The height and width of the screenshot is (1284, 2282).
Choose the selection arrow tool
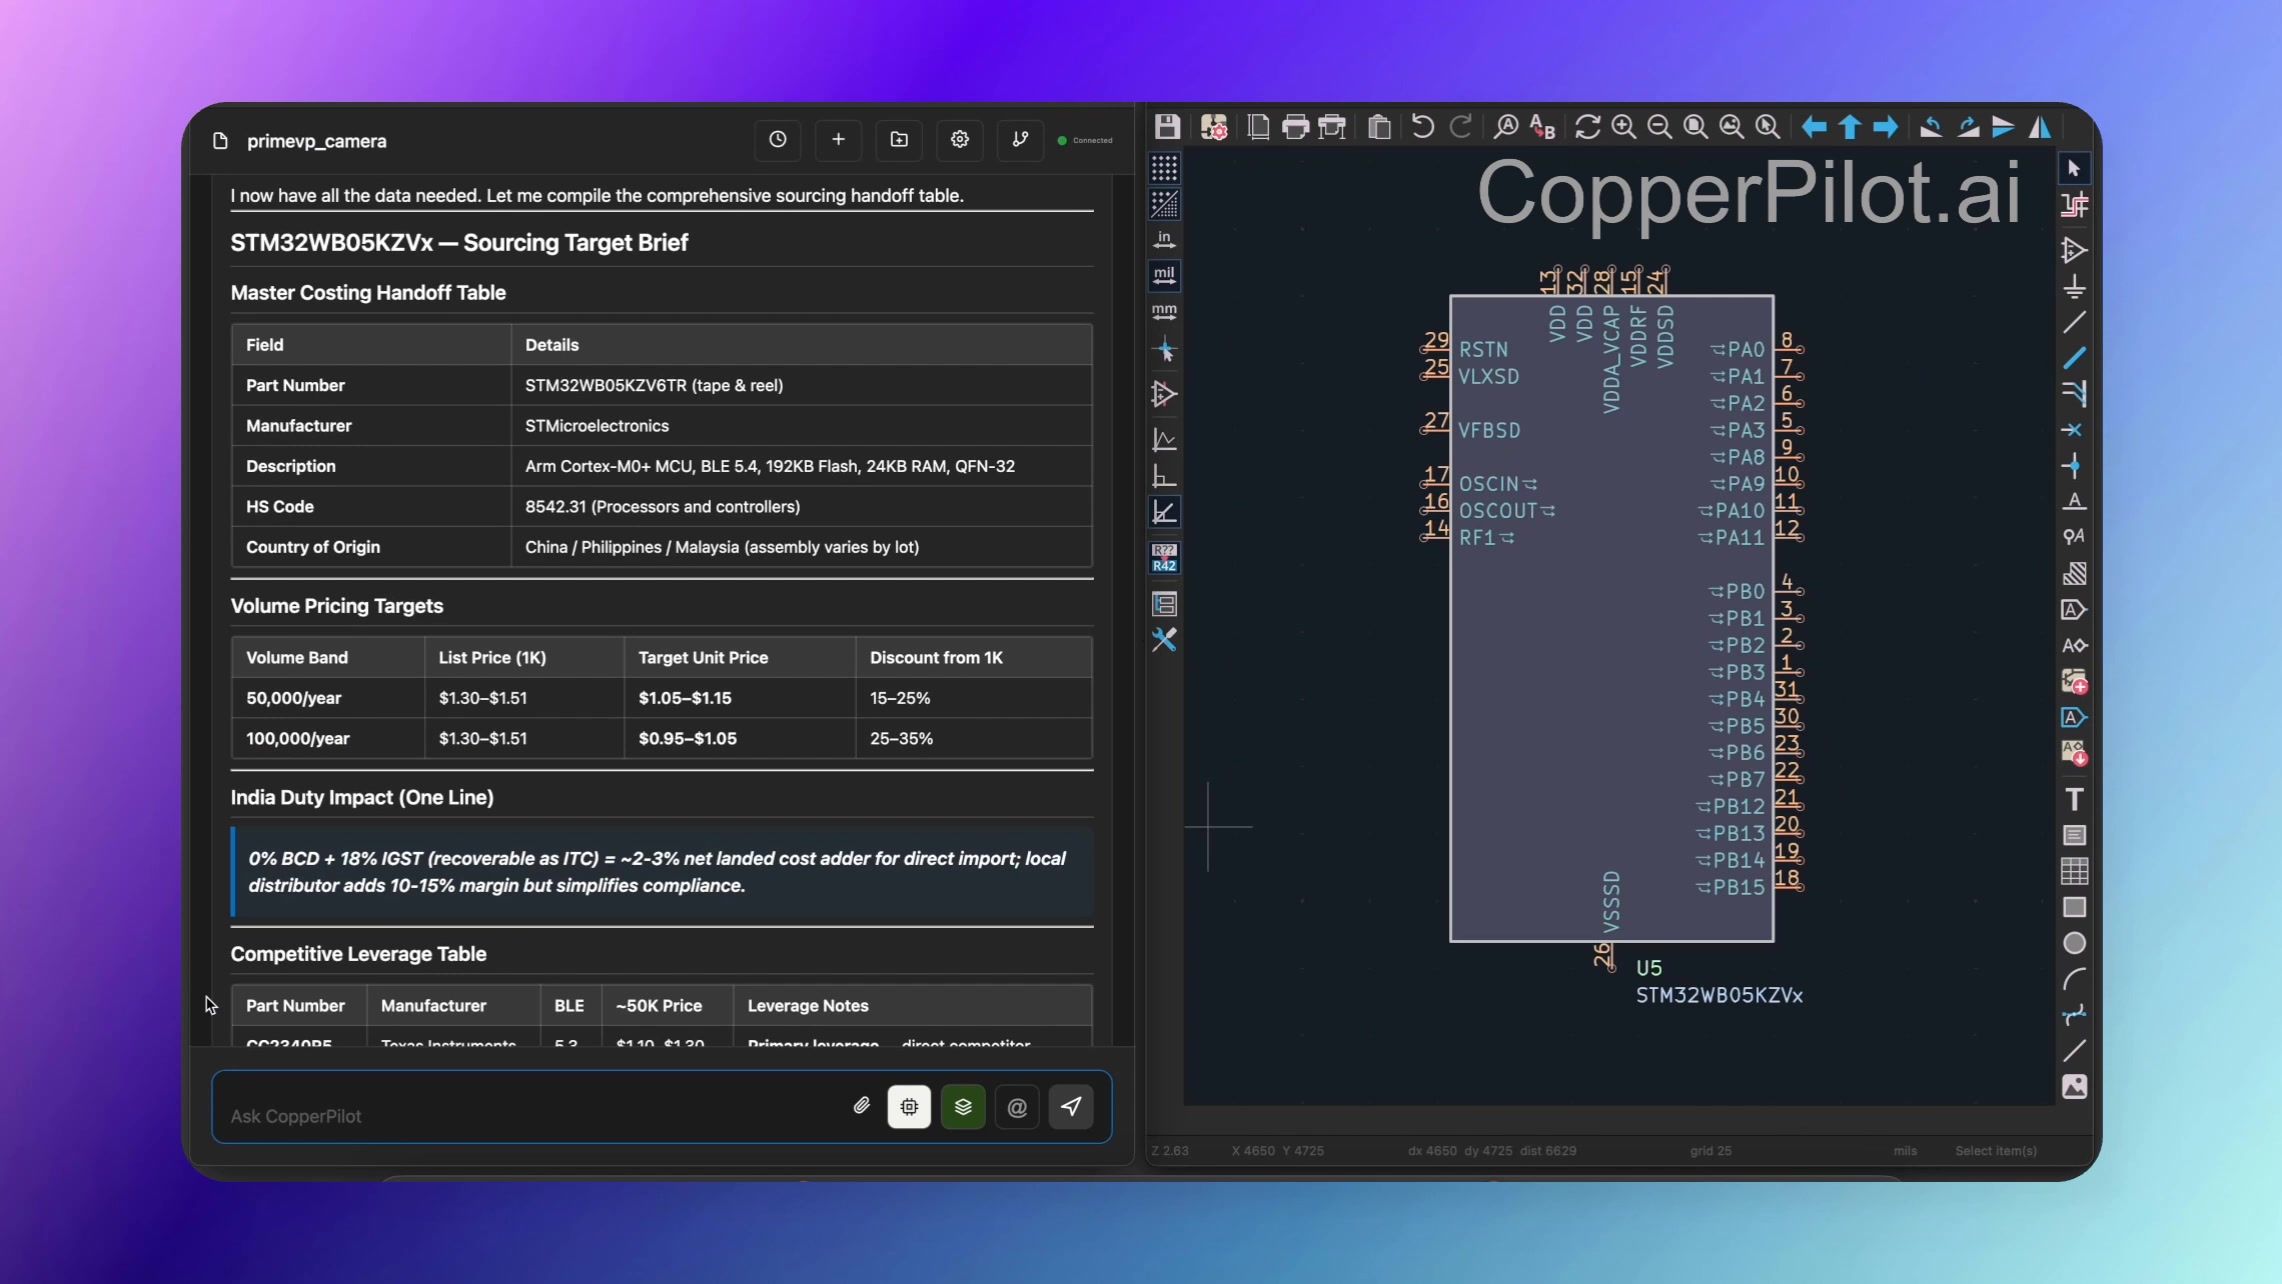(2074, 168)
